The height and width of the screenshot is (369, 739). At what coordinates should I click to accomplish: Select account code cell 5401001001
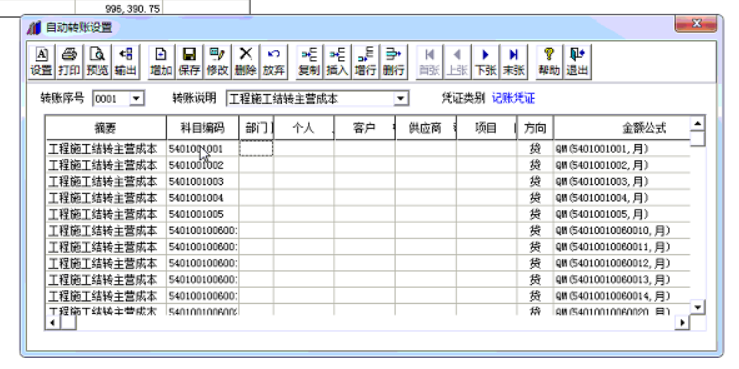(203, 149)
